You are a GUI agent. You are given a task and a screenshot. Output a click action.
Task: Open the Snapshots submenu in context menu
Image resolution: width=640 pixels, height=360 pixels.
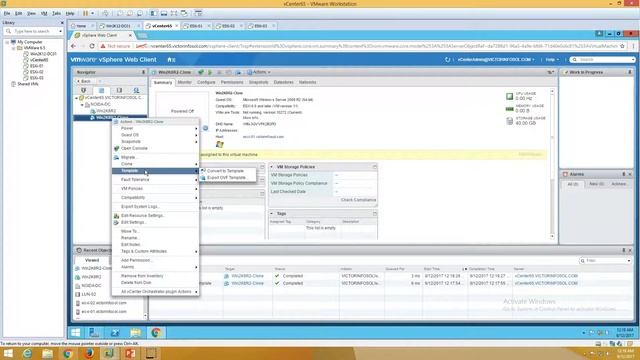coord(156,141)
